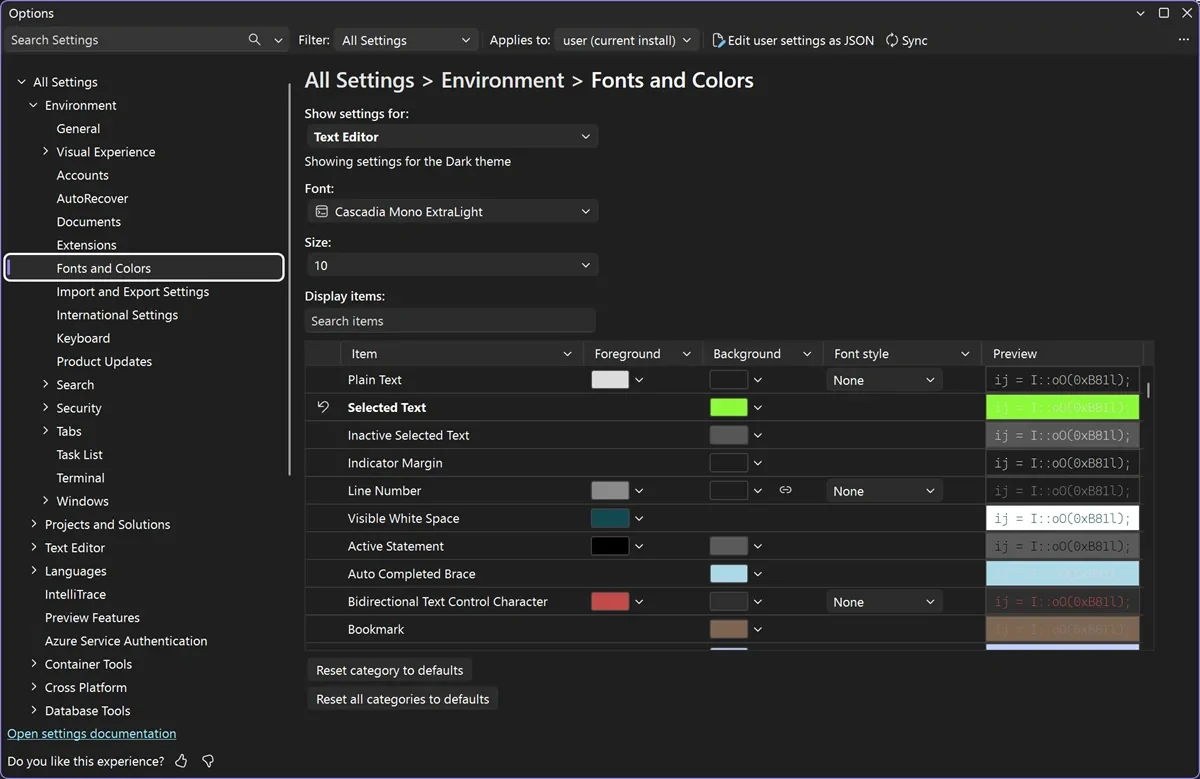Open Bidirectional Text Control Character font style dropdown

point(884,602)
